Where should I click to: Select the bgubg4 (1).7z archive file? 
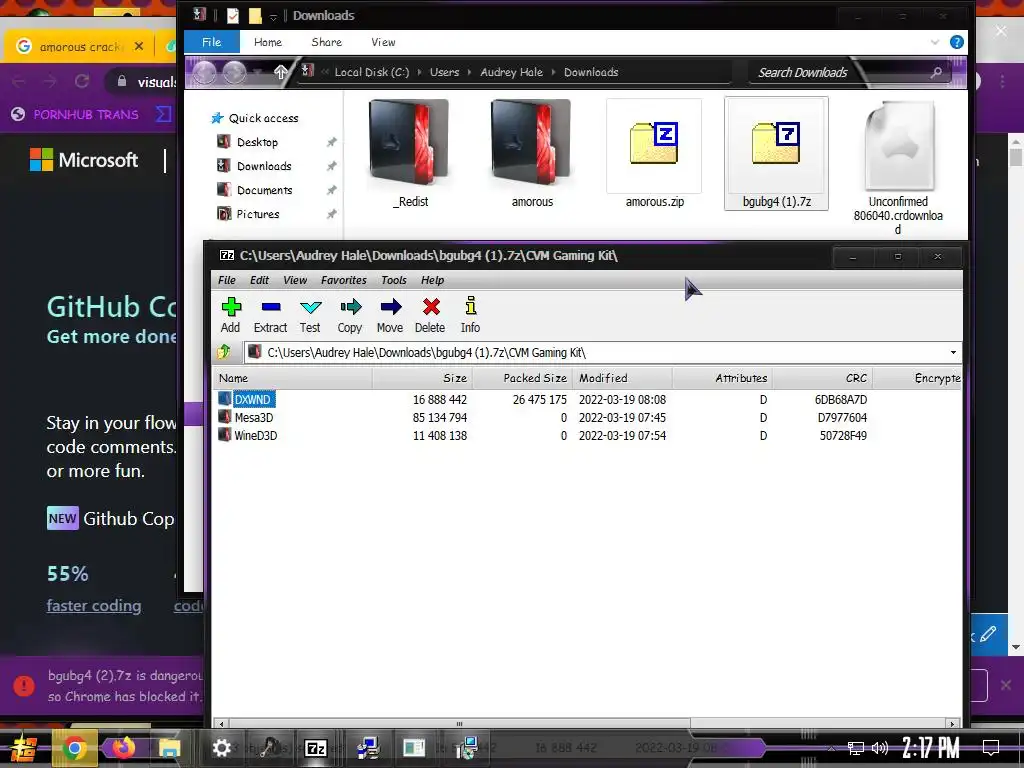tap(776, 153)
